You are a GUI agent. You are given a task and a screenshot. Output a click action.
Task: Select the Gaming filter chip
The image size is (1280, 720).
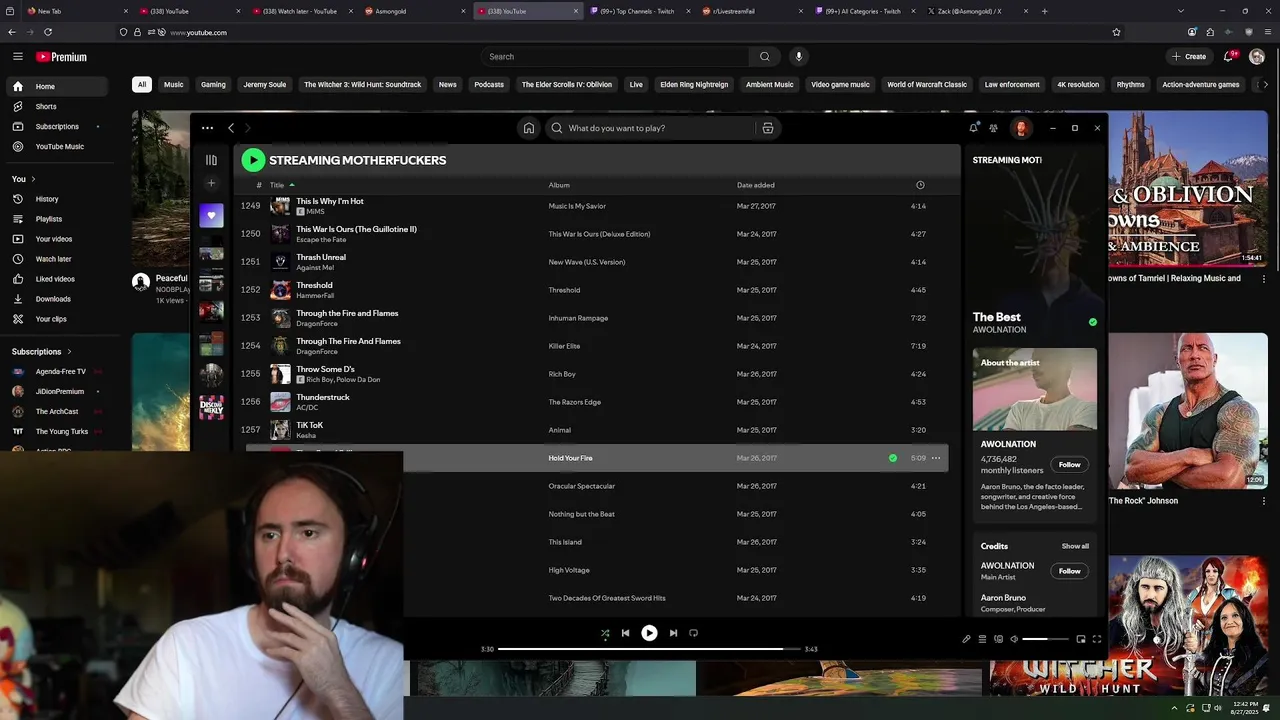(x=213, y=85)
